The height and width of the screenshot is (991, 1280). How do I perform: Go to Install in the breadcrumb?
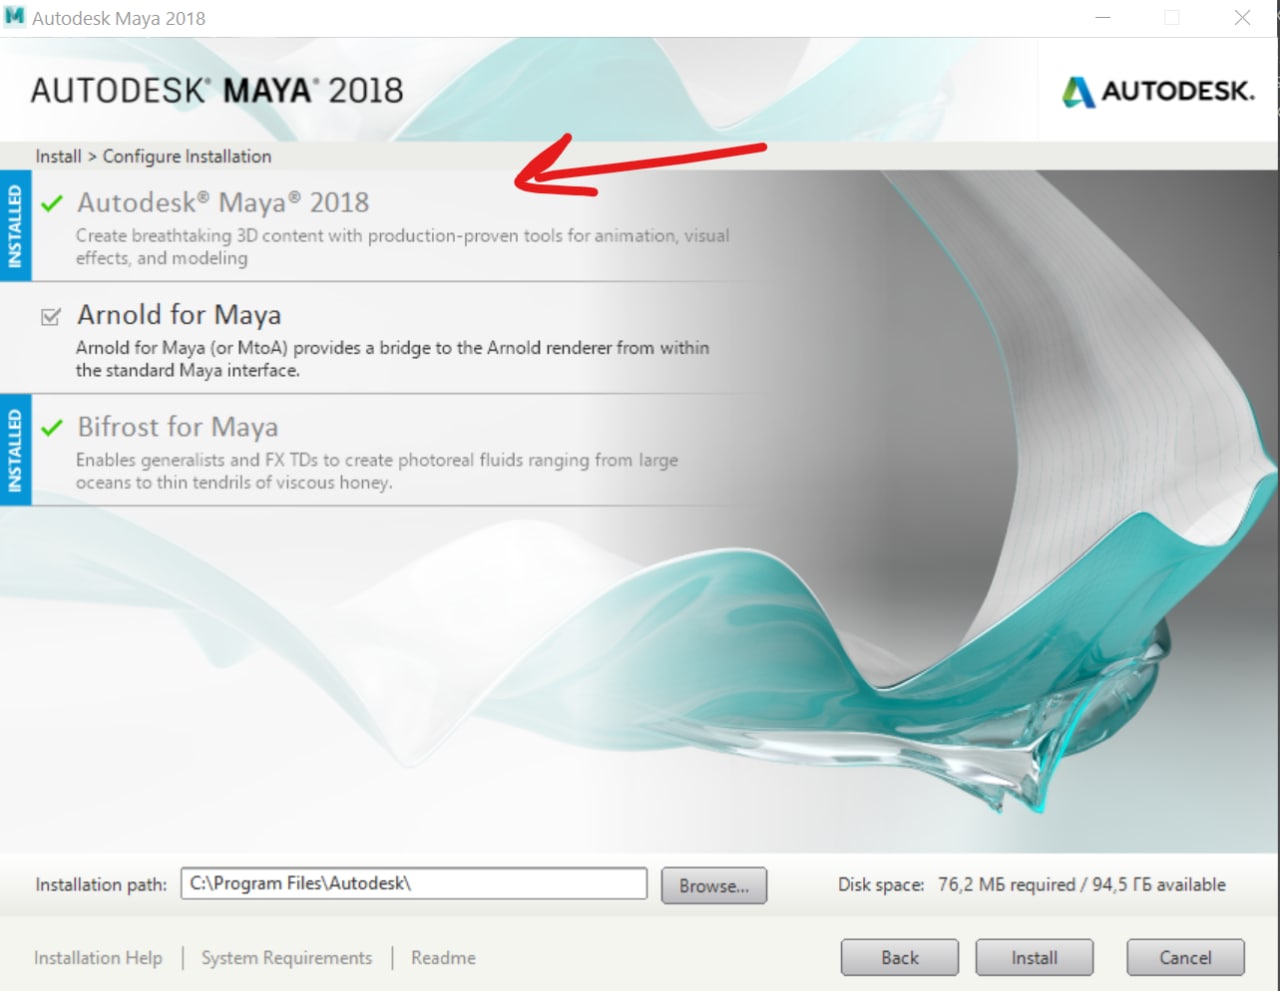click(x=58, y=156)
